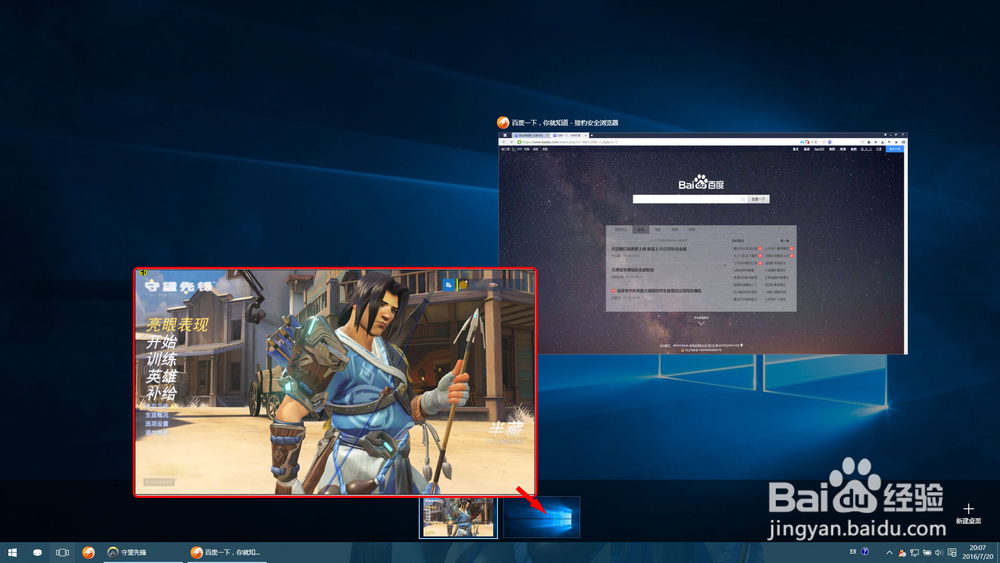Click the 新建桌面 new desktop button
This screenshot has height=563, width=1000.
[968, 514]
